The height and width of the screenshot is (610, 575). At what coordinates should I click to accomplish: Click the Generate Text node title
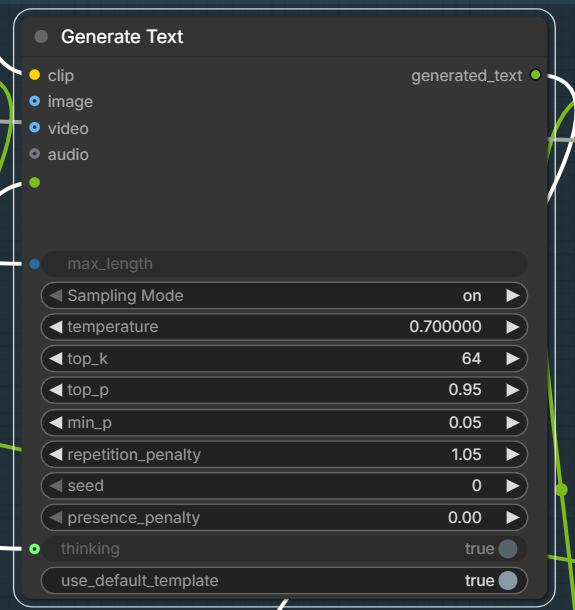(x=122, y=37)
